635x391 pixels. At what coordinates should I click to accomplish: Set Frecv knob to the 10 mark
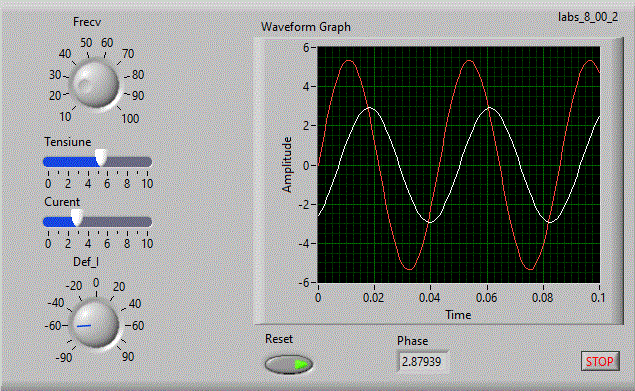65,117
